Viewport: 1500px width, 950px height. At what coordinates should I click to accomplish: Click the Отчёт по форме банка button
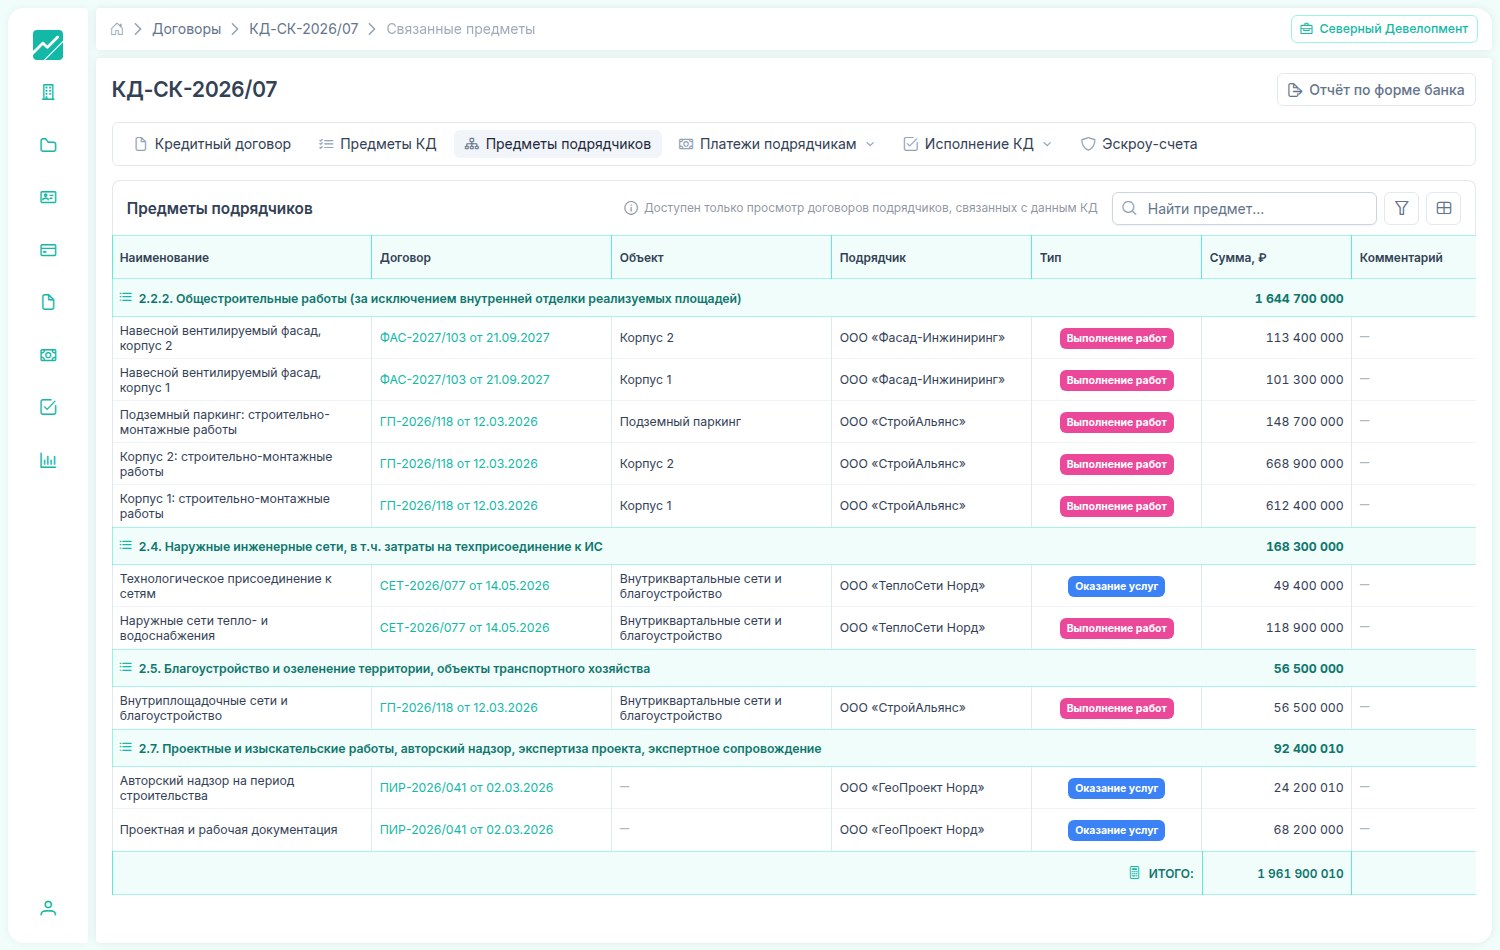coord(1376,90)
